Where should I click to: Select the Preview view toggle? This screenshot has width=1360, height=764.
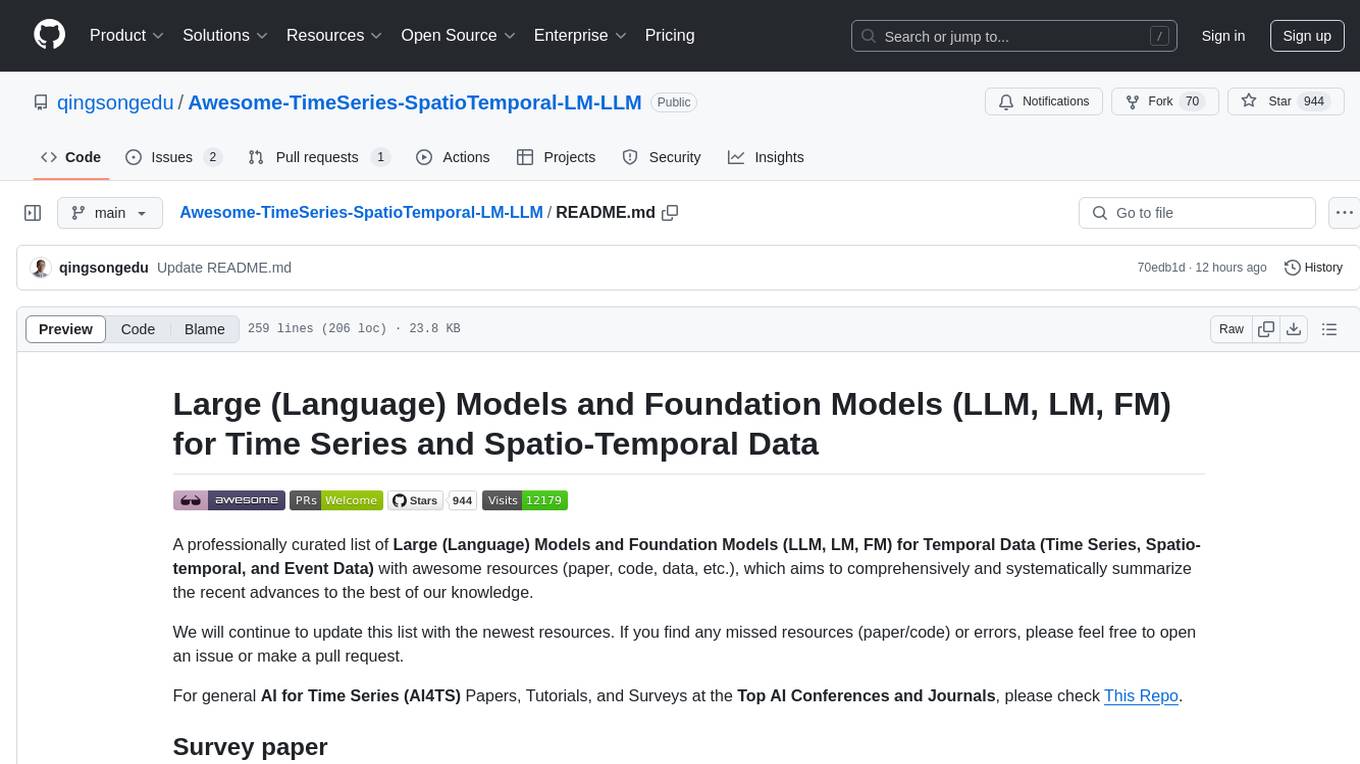click(66, 329)
